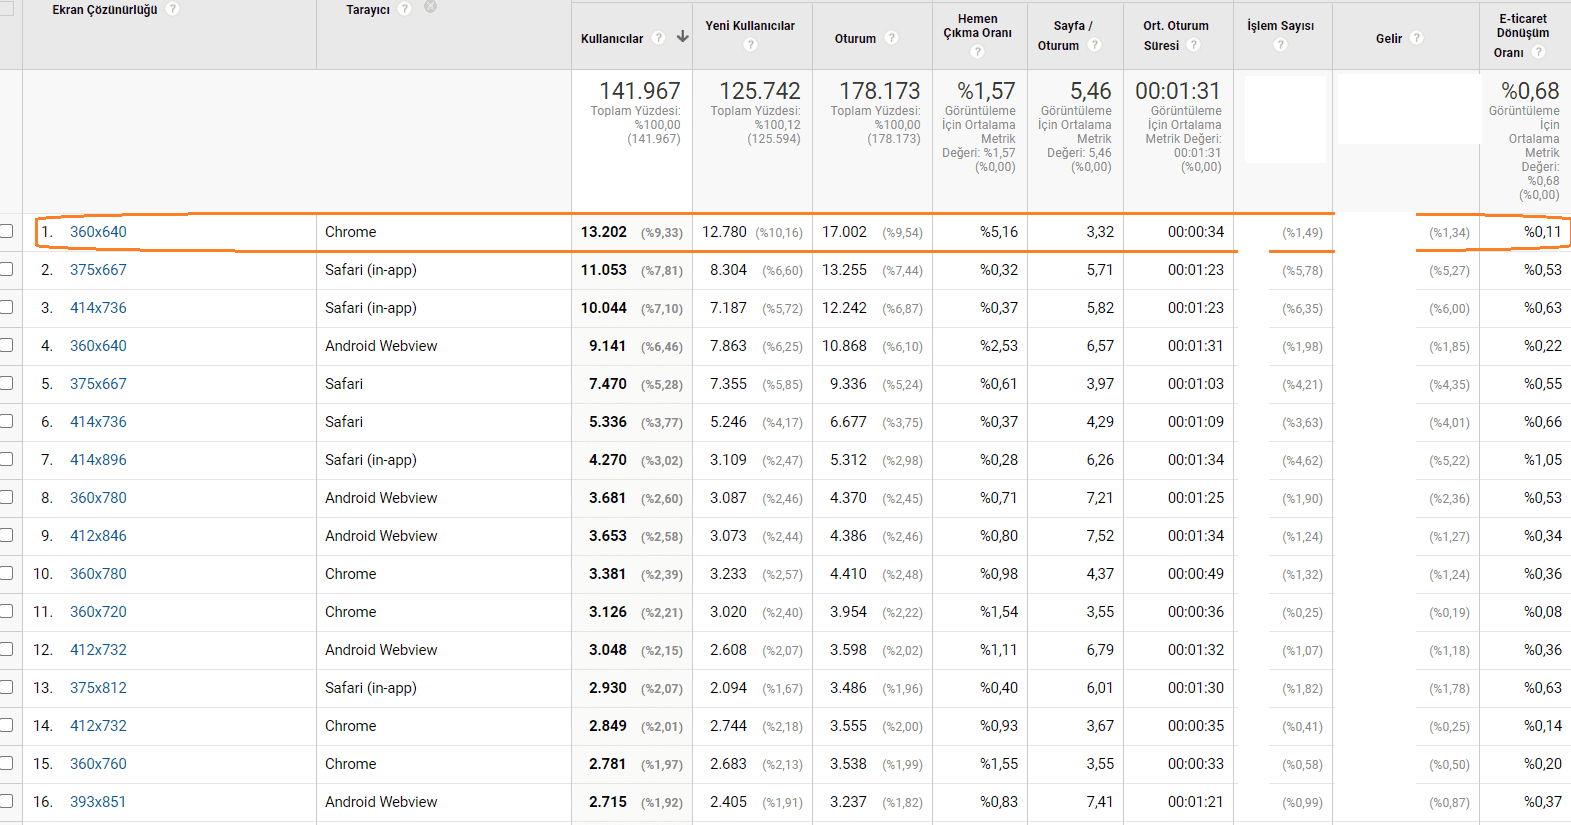Viewport: 1571px width, 825px height.
Task: Click help icon next to Oturum
Action: [x=891, y=38]
